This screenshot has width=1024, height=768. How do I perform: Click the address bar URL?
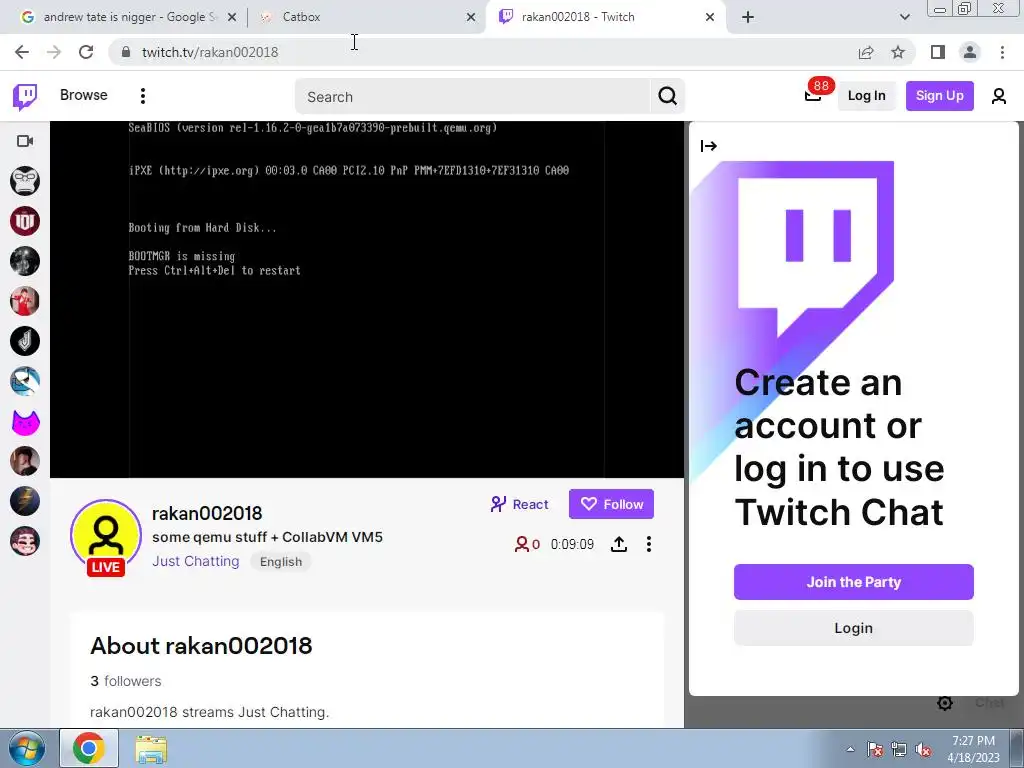pyautogui.click(x=210, y=52)
